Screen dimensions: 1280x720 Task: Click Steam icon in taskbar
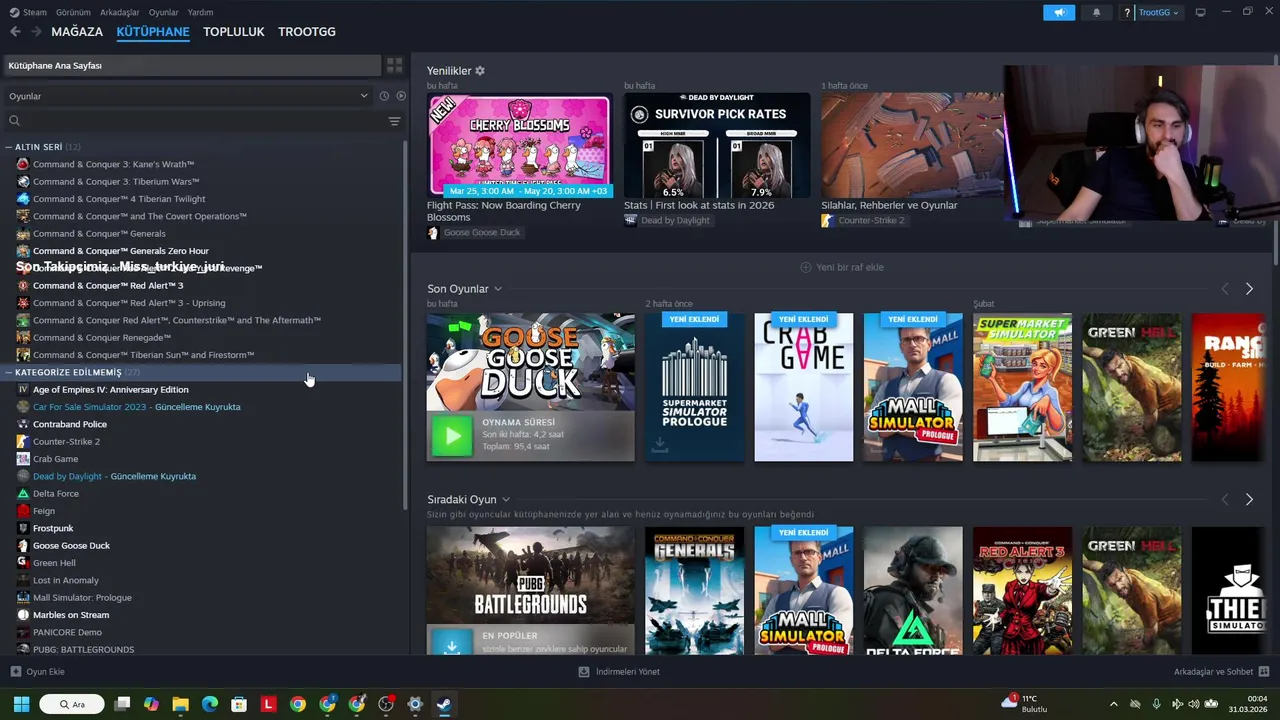[444, 704]
